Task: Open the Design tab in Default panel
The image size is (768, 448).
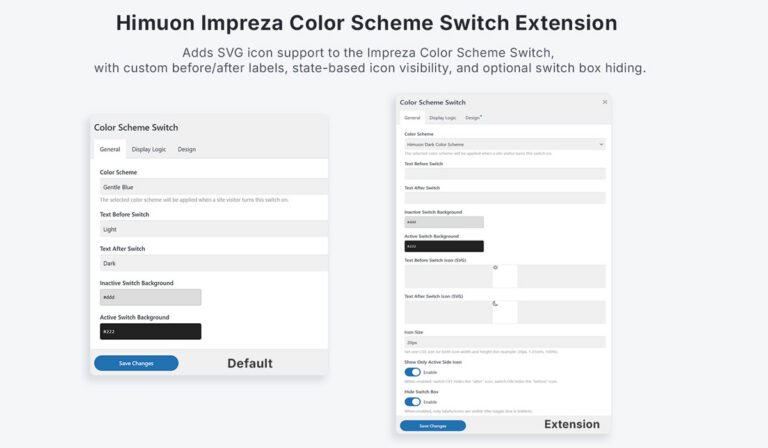Action: (x=187, y=149)
